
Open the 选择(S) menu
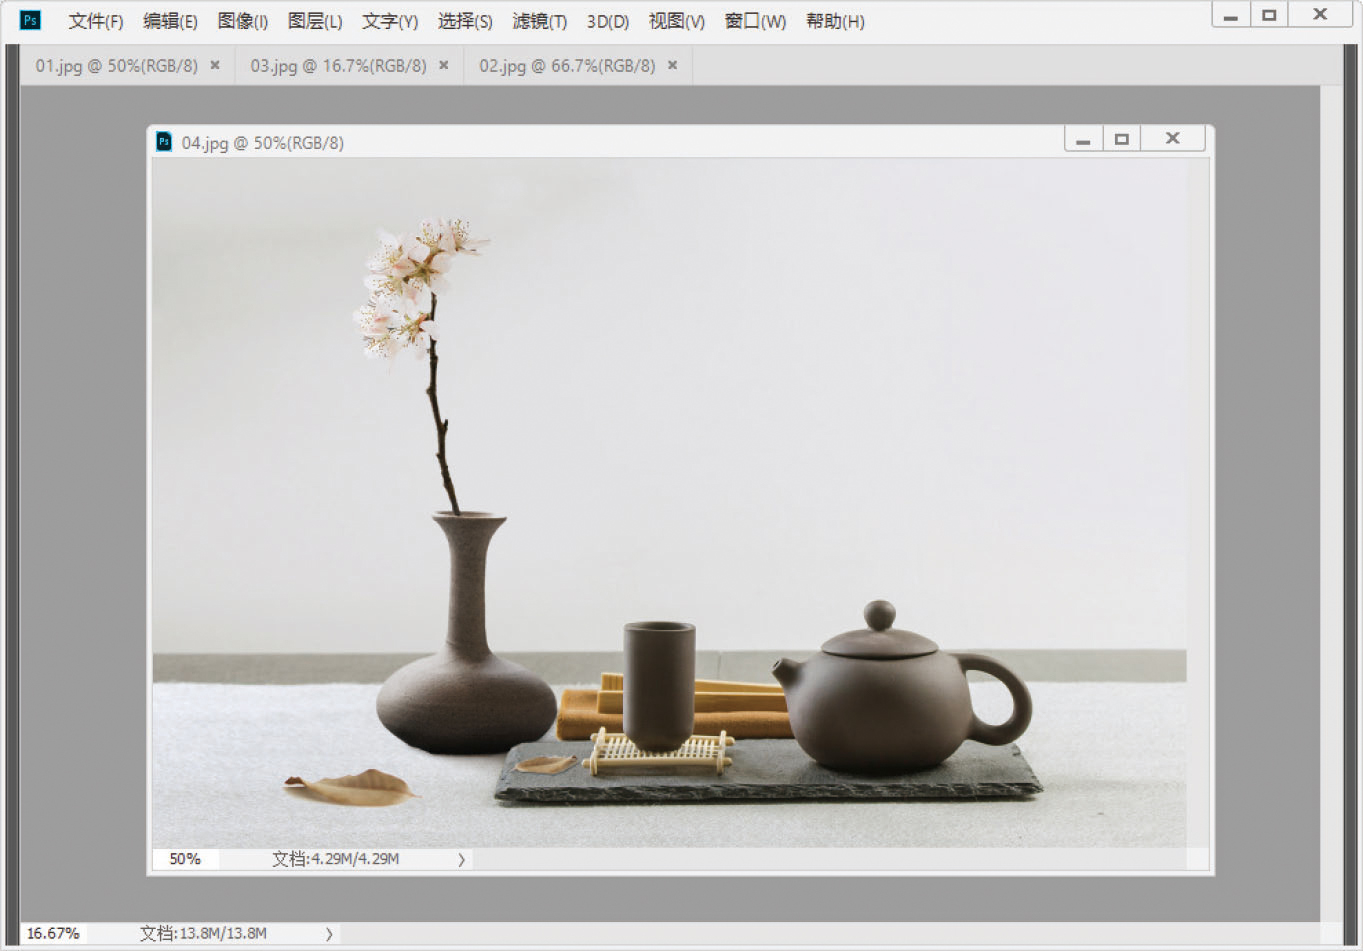pyautogui.click(x=465, y=21)
